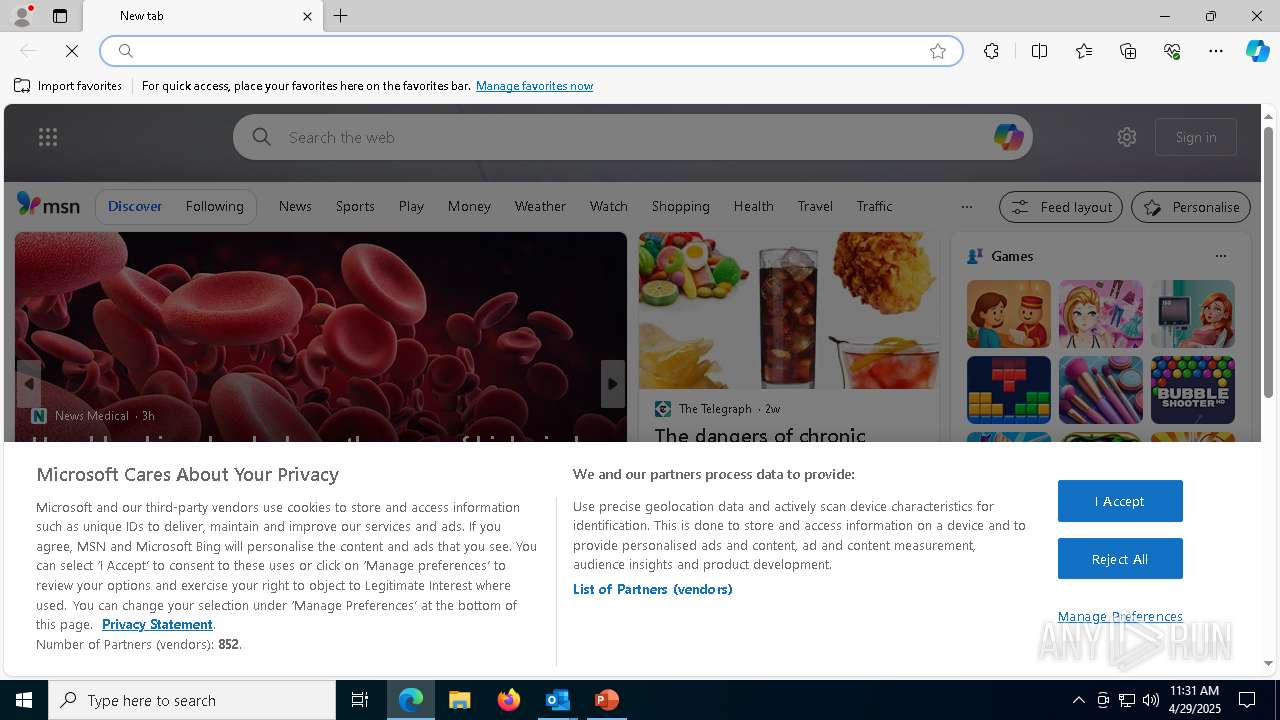
Task: Open Copilot sidebar icon
Action: [x=1257, y=51]
